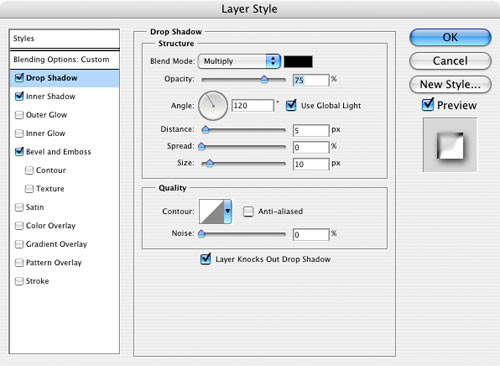The image size is (500, 366).
Task: Click the Opacity slider handle
Action: (264, 79)
